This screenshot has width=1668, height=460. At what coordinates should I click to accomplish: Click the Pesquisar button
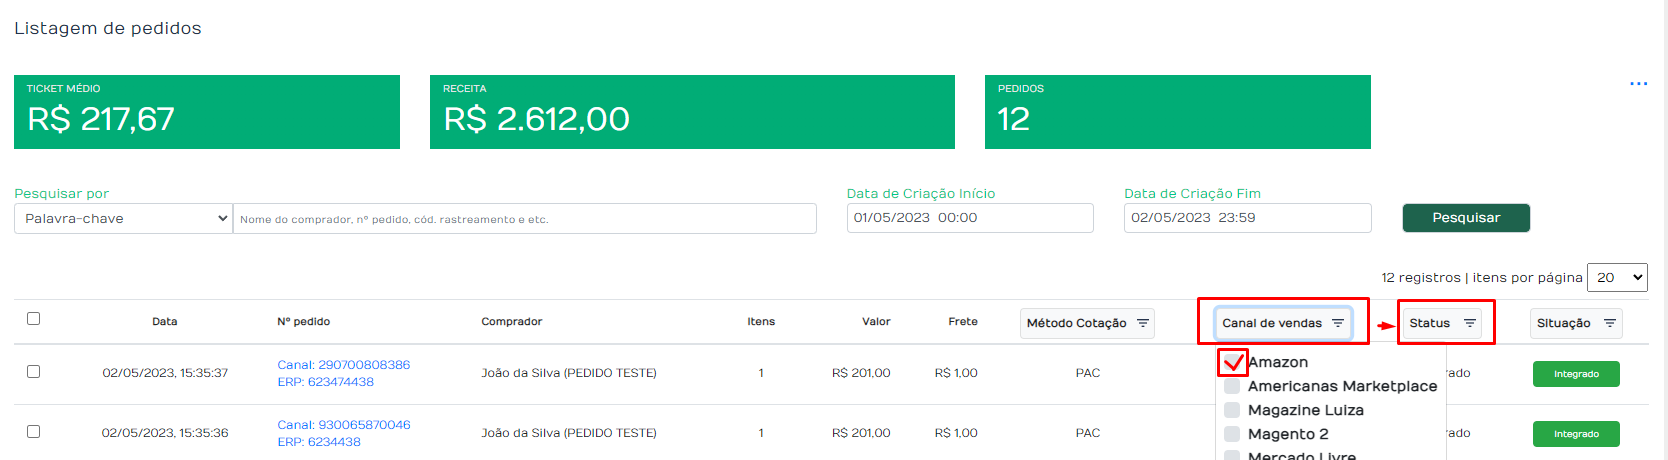point(1466,218)
